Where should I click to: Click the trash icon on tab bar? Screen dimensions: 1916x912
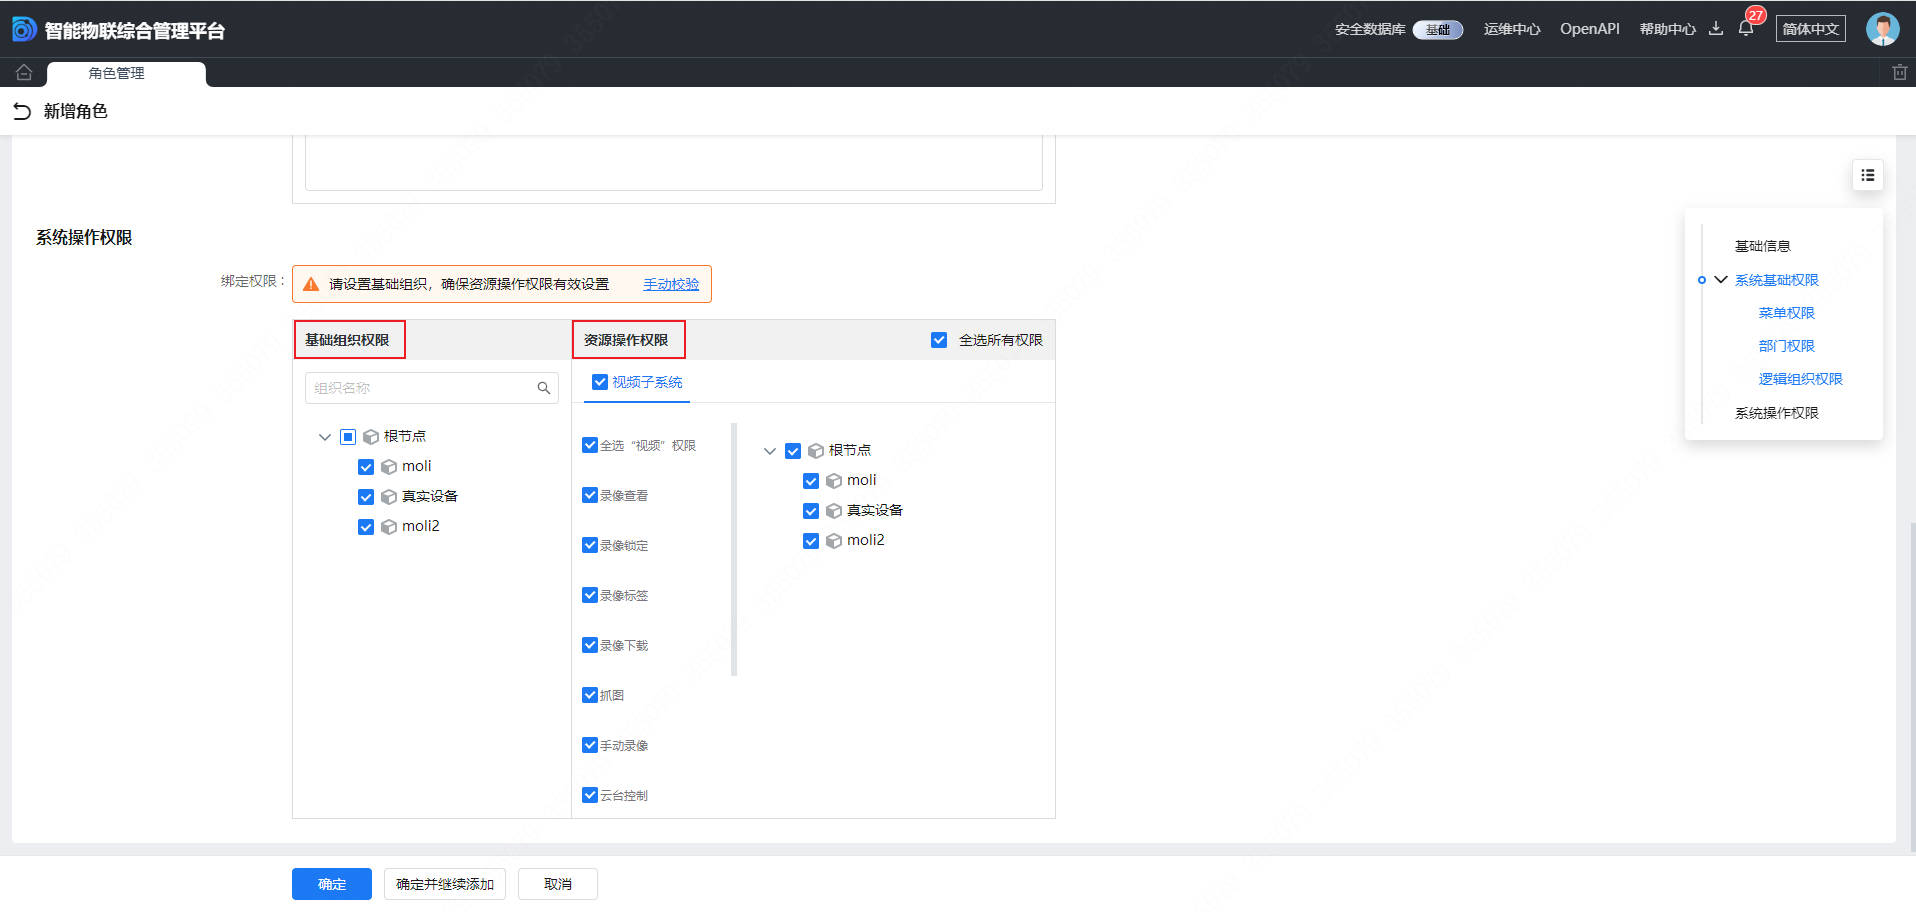(1899, 73)
